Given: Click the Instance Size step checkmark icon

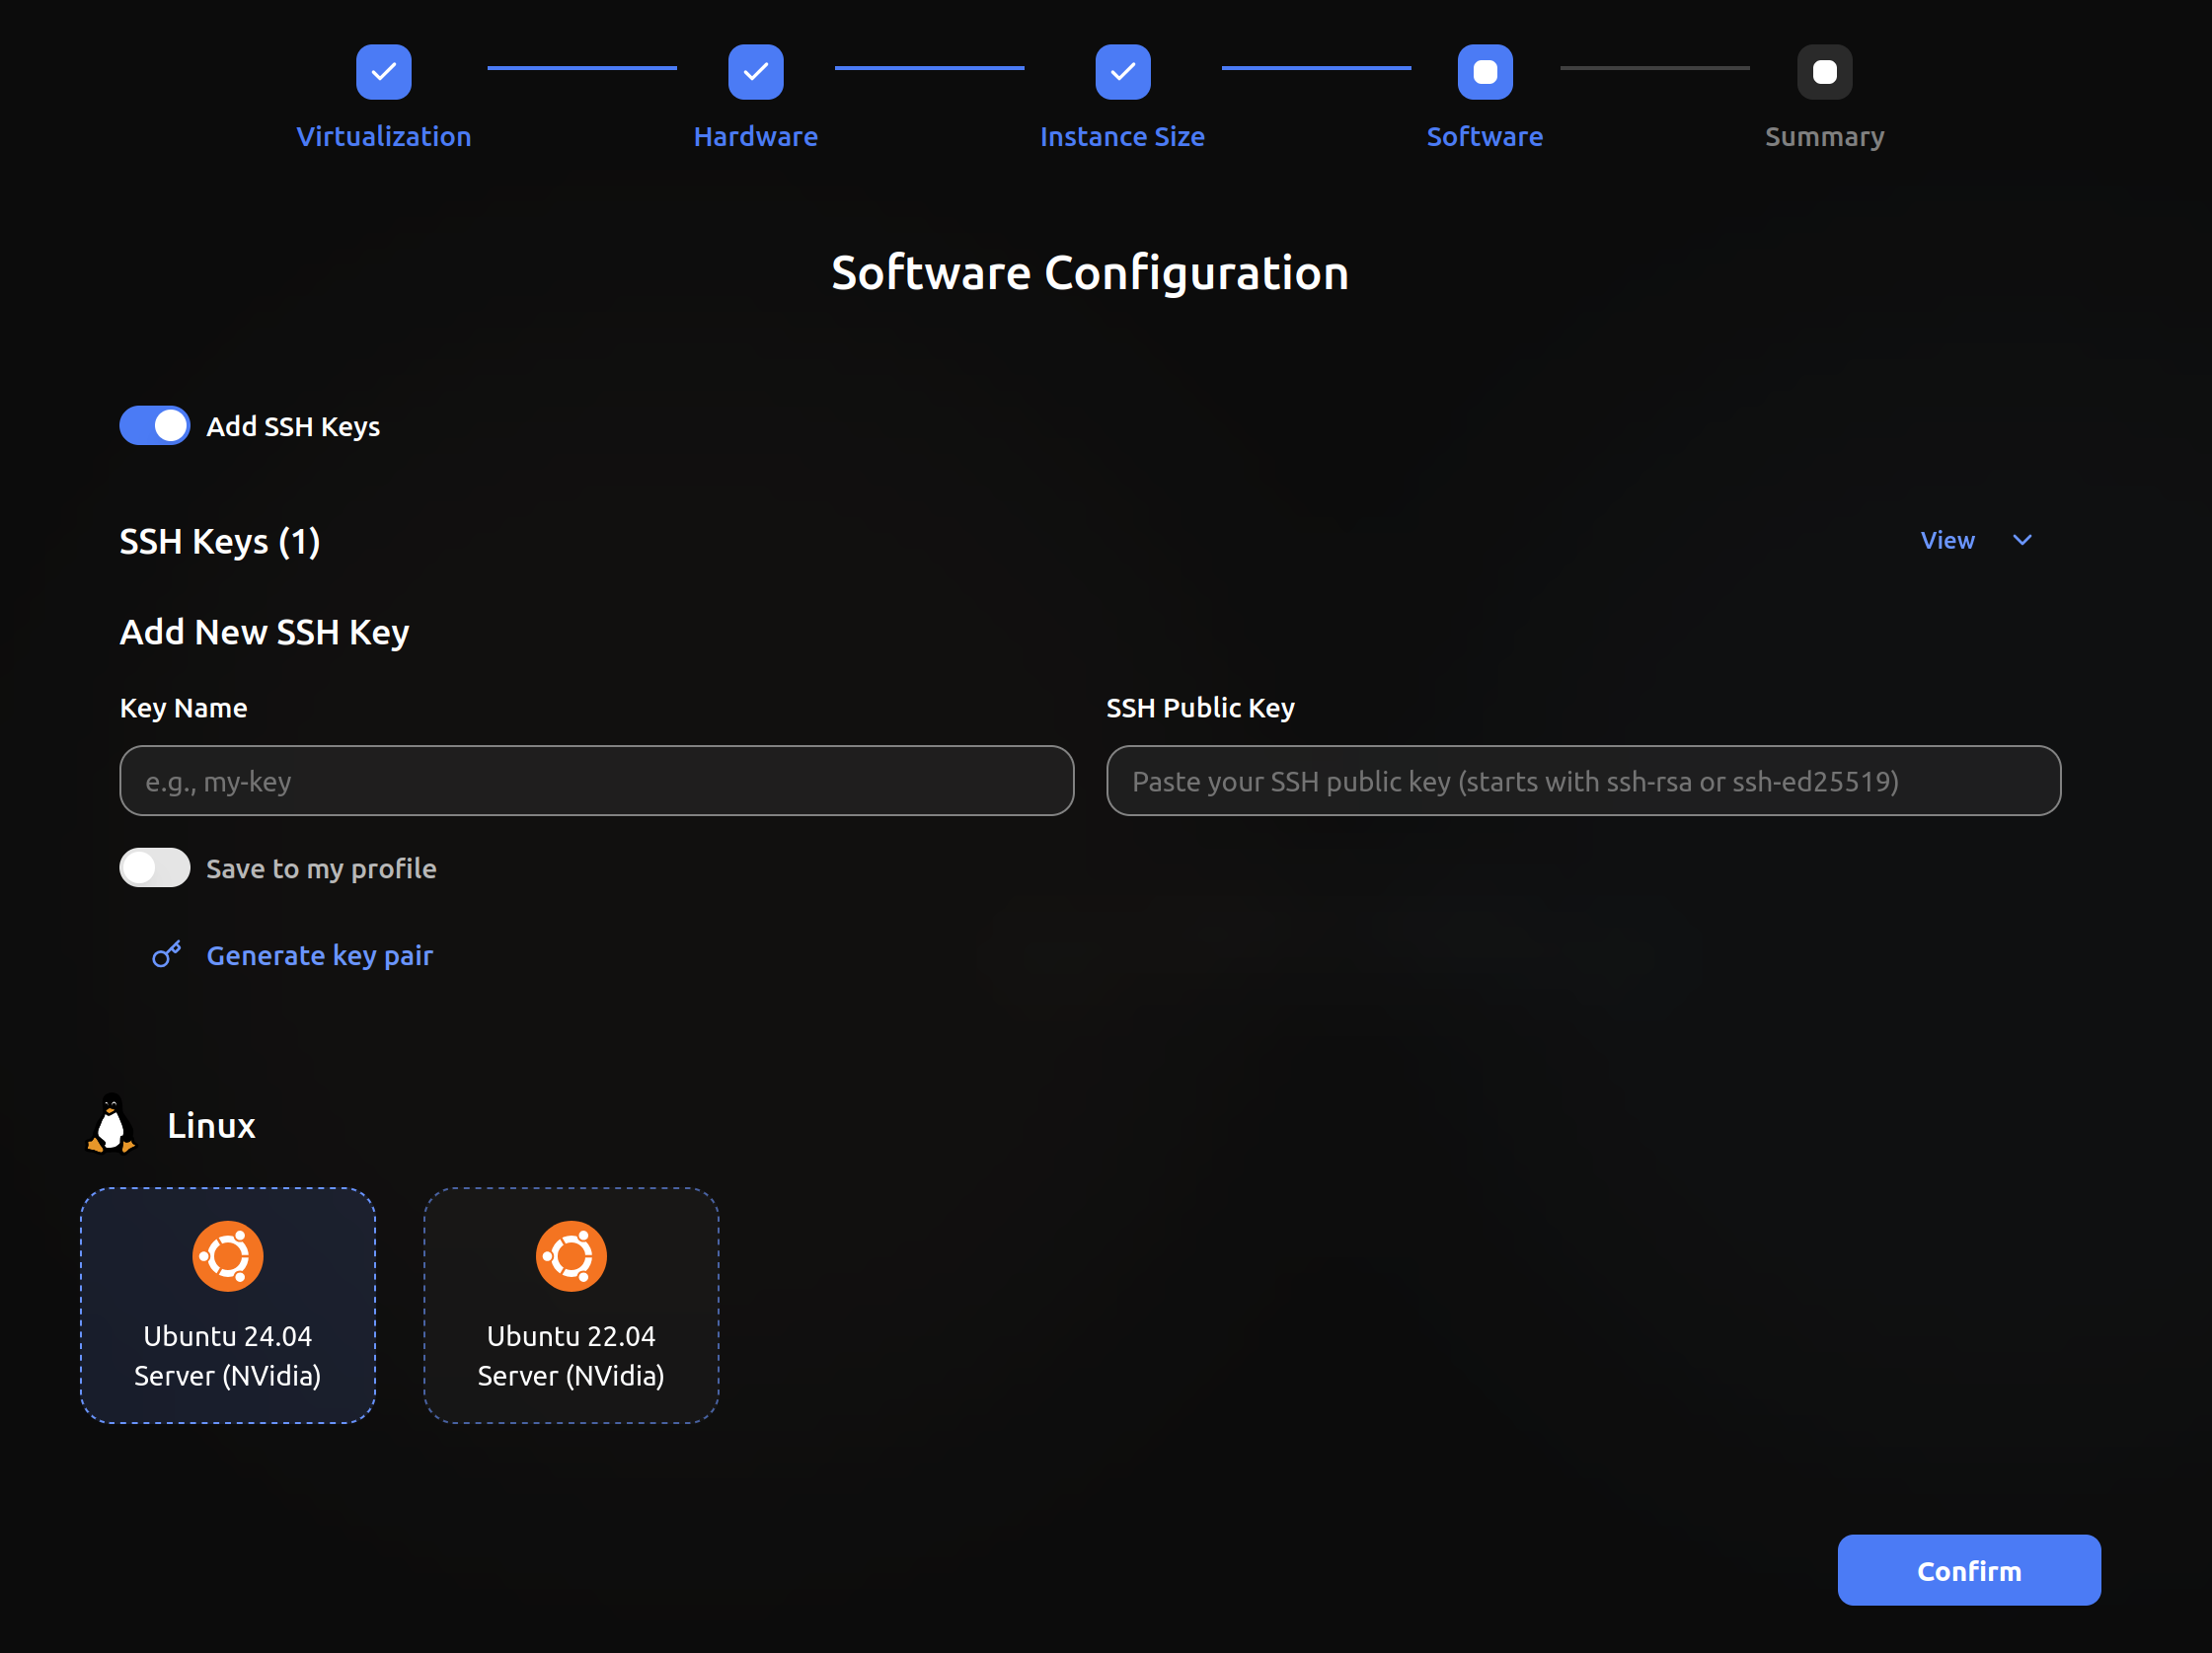Looking at the screenshot, I should click(x=1122, y=72).
